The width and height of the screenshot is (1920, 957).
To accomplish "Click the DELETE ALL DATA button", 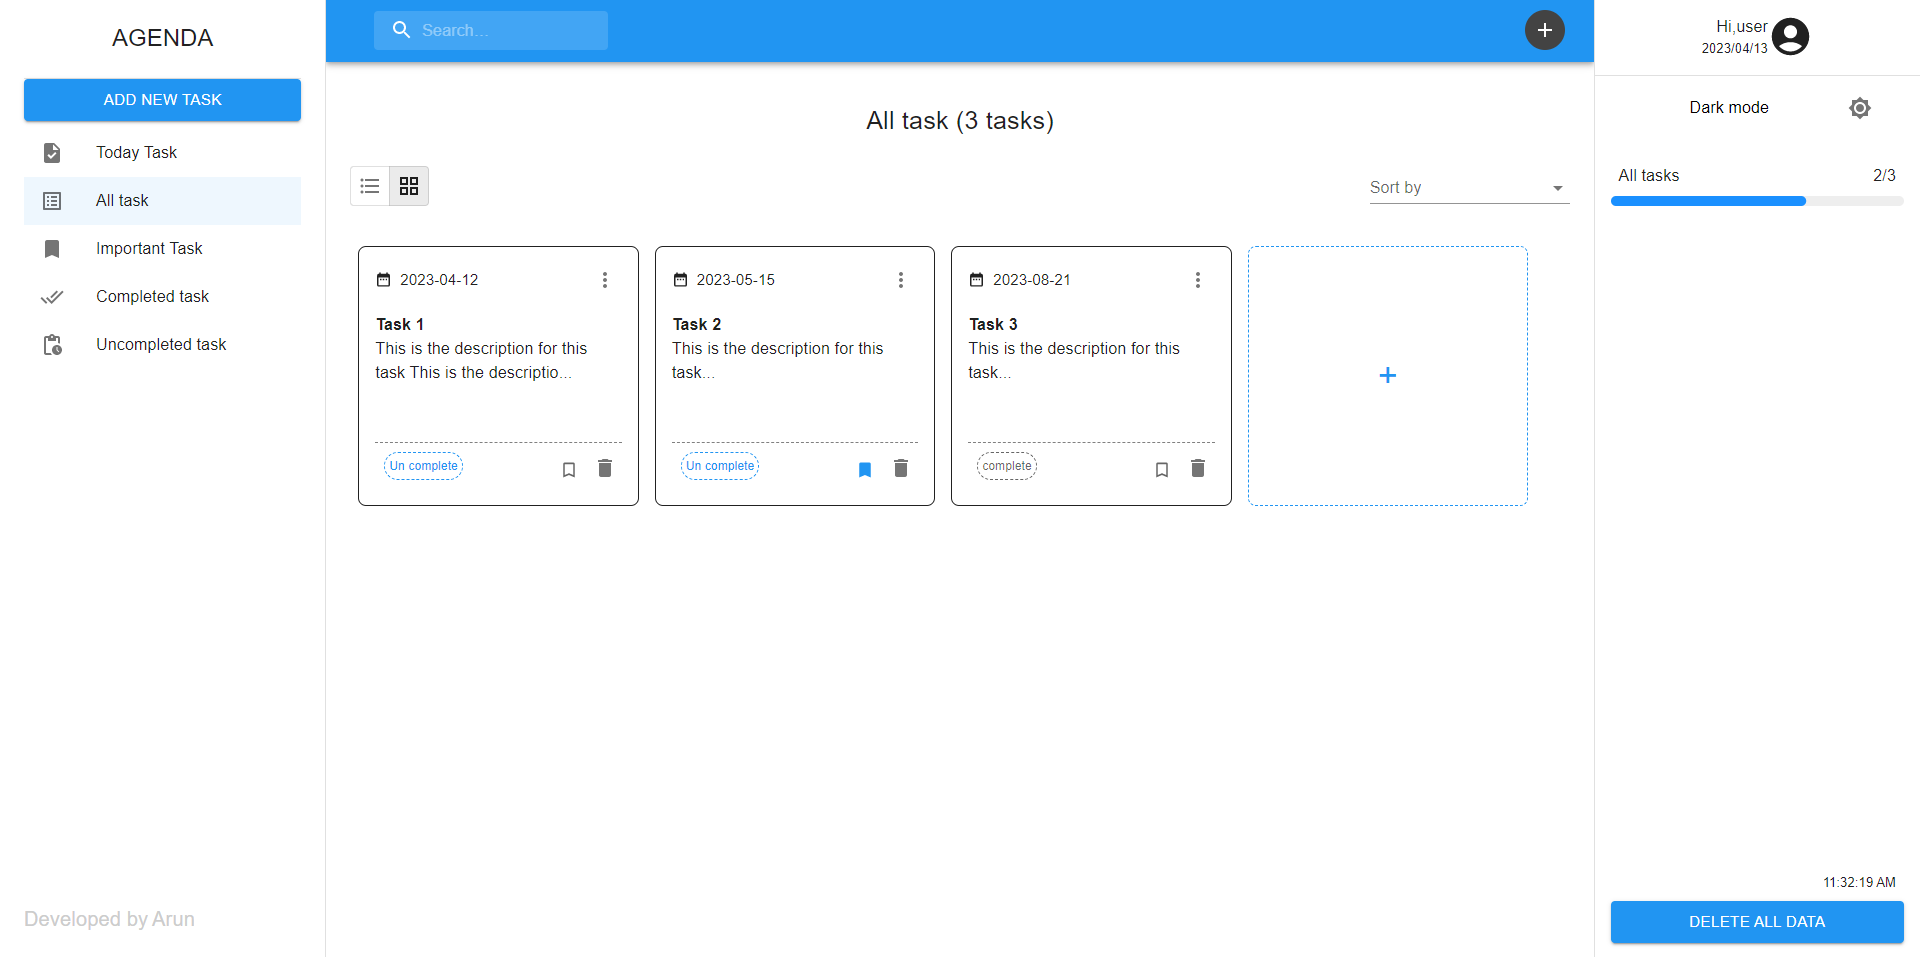I will point(1757,922).
